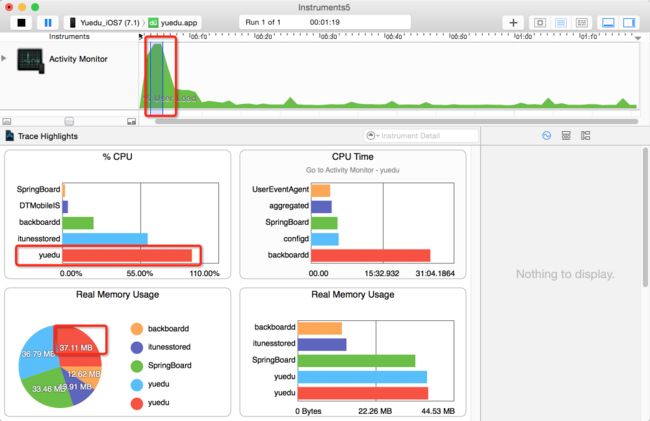Show the record settings inspector icon
Viewport: 650px width, 421px height.
click(546, 135)
